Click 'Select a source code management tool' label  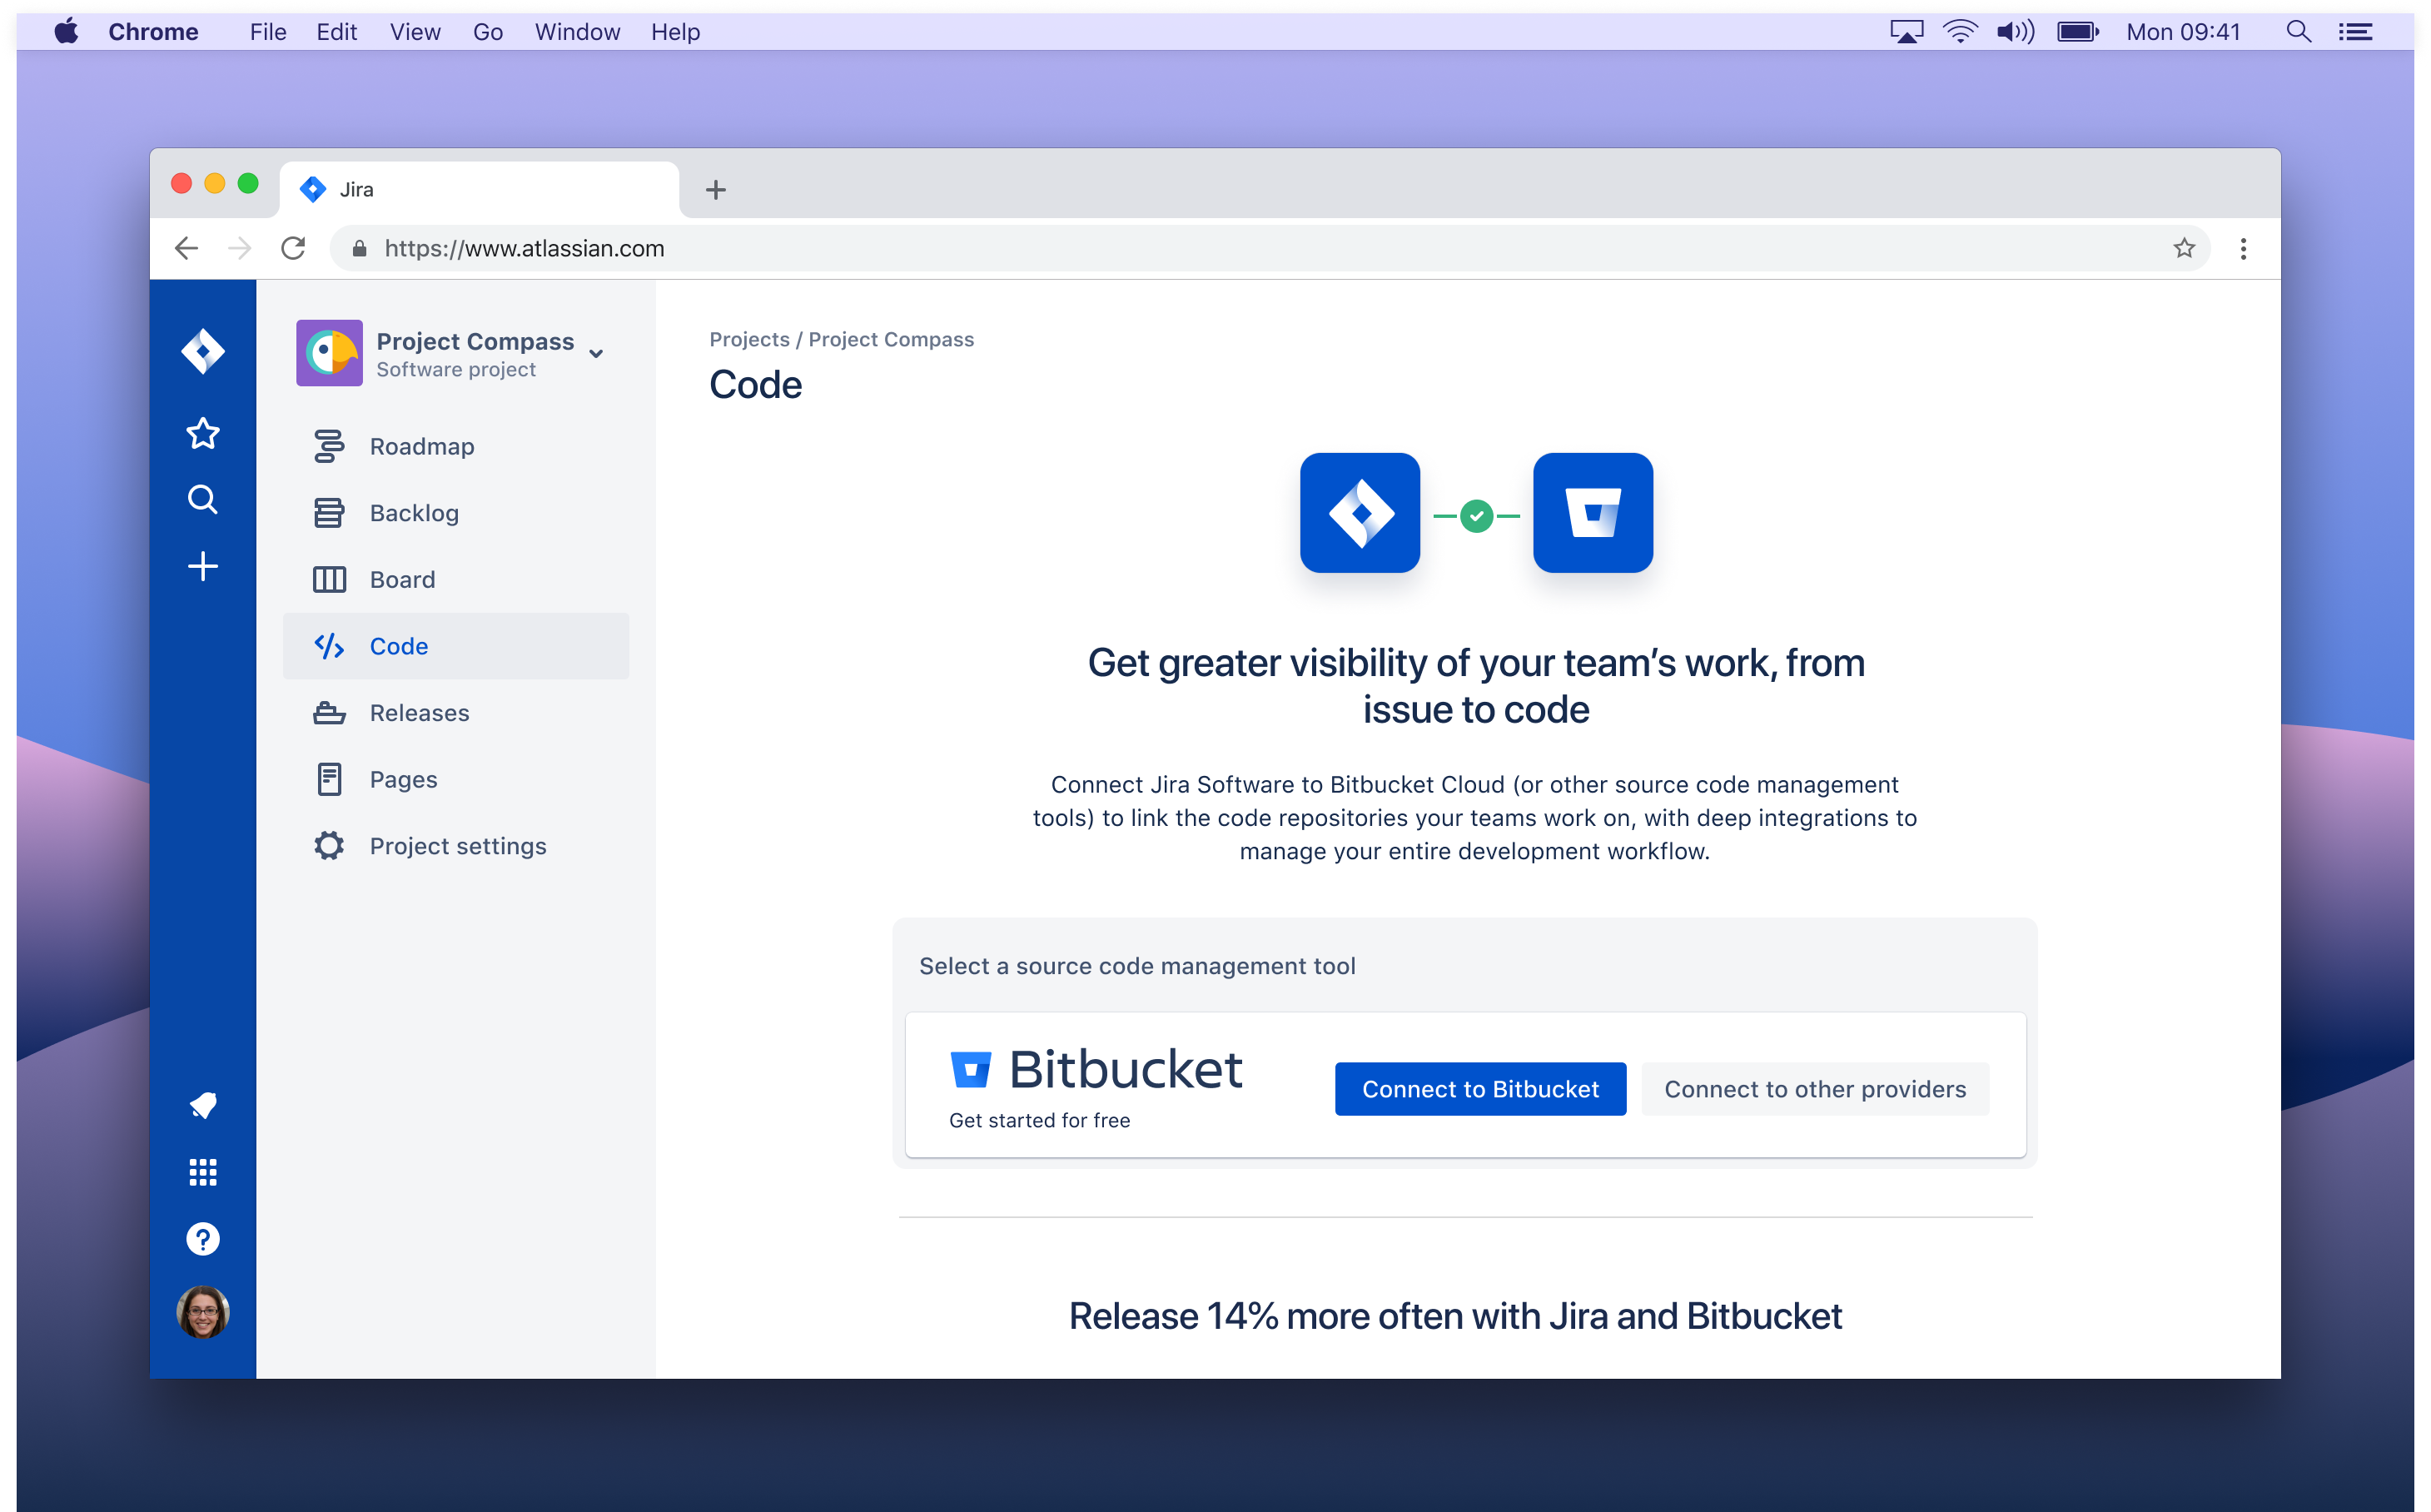click(1137, 966)
